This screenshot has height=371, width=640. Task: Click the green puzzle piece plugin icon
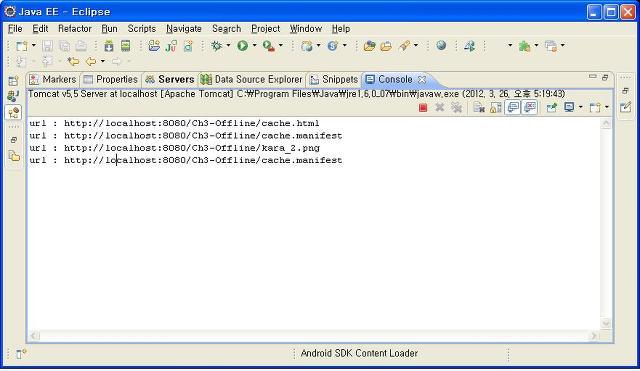[524, 46]
